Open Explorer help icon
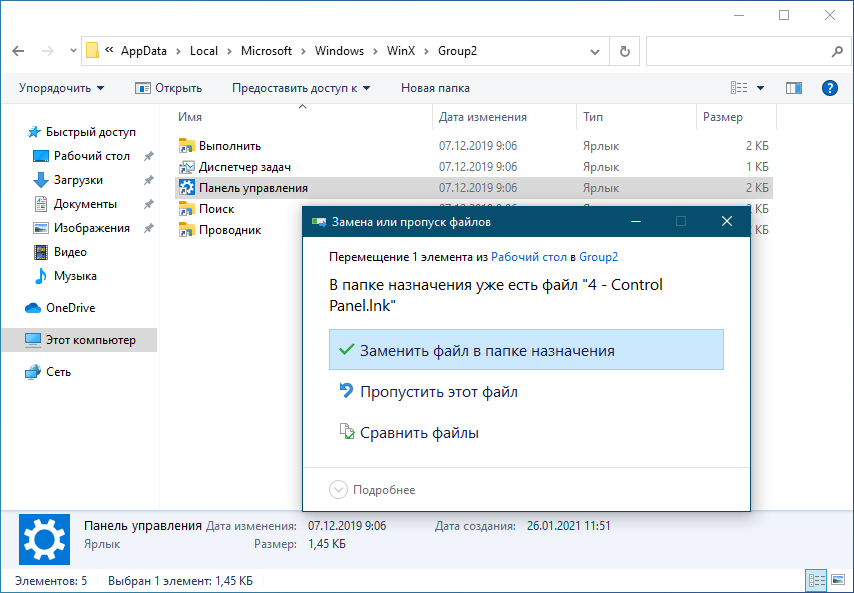Viewport: 854px width, 593px height. point(829,88)
